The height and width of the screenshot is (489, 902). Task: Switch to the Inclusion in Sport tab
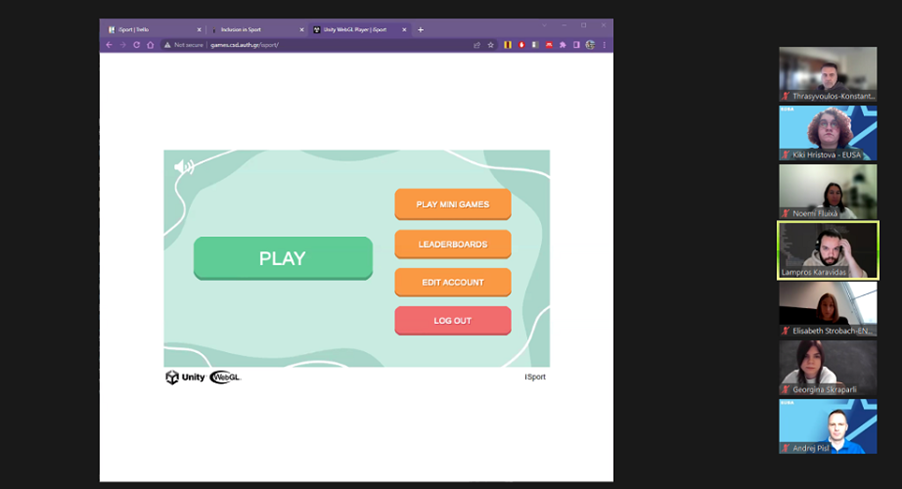254,30
